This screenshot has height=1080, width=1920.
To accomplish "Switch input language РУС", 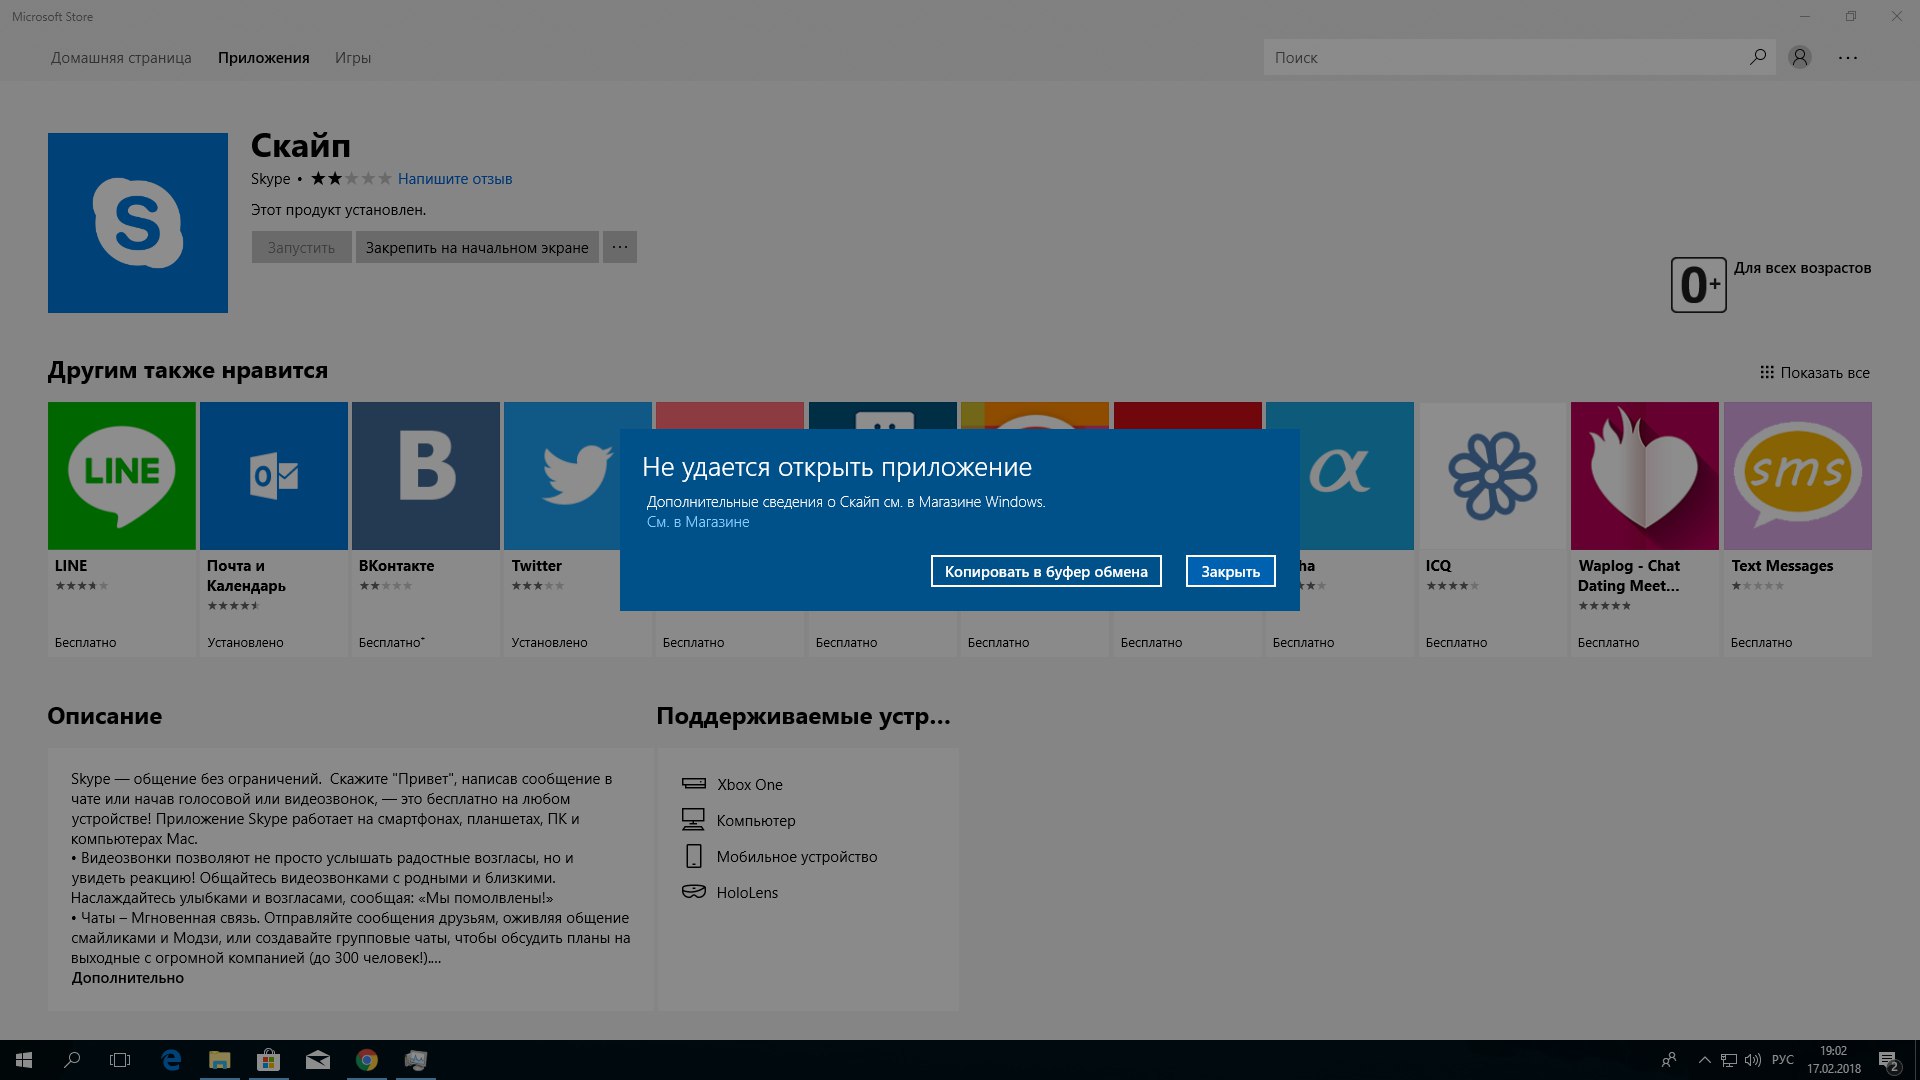I will [1782, 1060].
